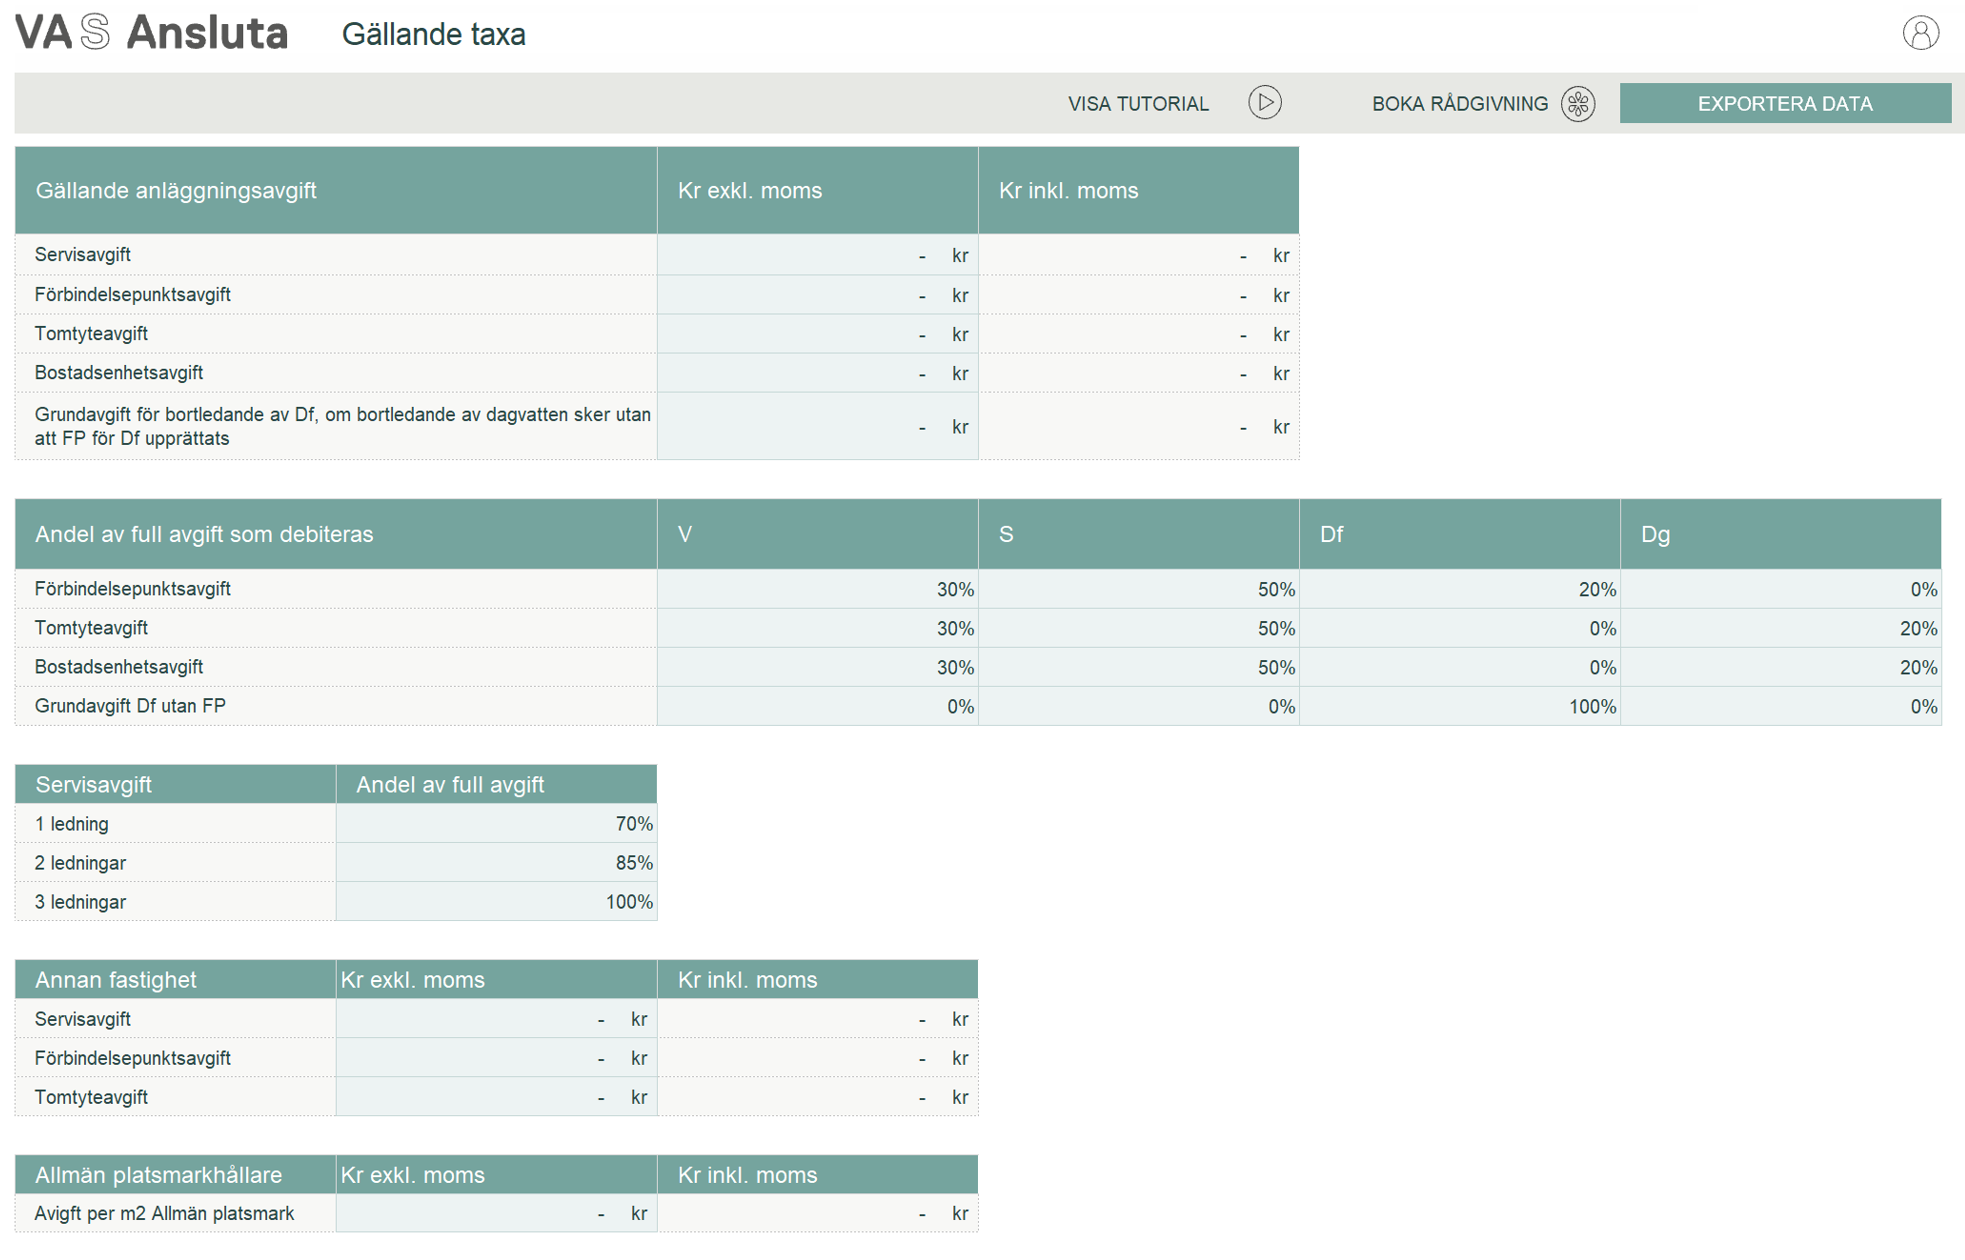
Task: Select Bostadsenhetsavgift Kr inkl. moms cell
Action: coord(1138,373)
